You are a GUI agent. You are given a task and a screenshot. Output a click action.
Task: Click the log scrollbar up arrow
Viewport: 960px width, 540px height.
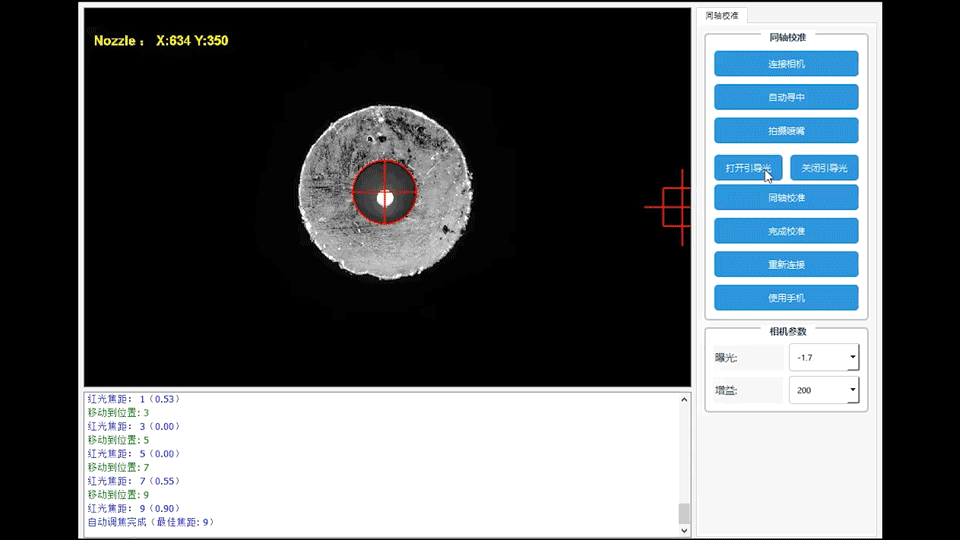[x=684, y=400]
